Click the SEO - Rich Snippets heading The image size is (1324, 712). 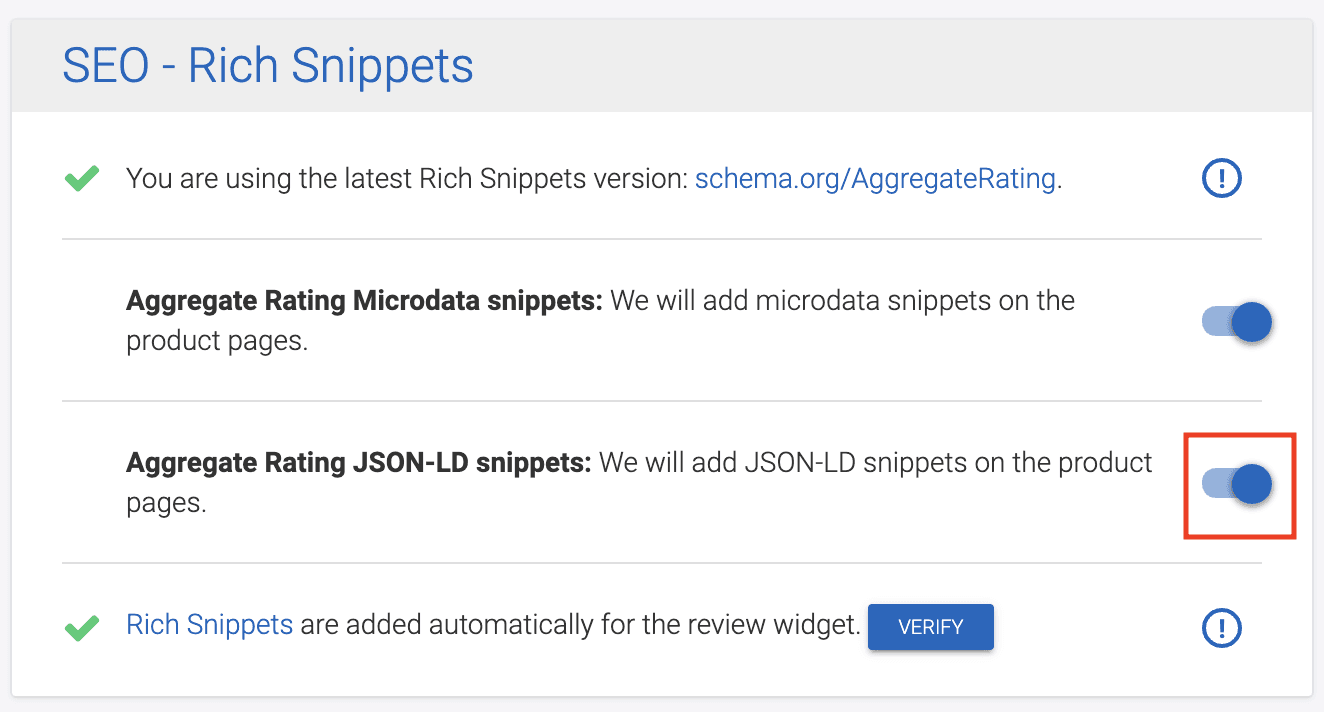coord(268,67)
